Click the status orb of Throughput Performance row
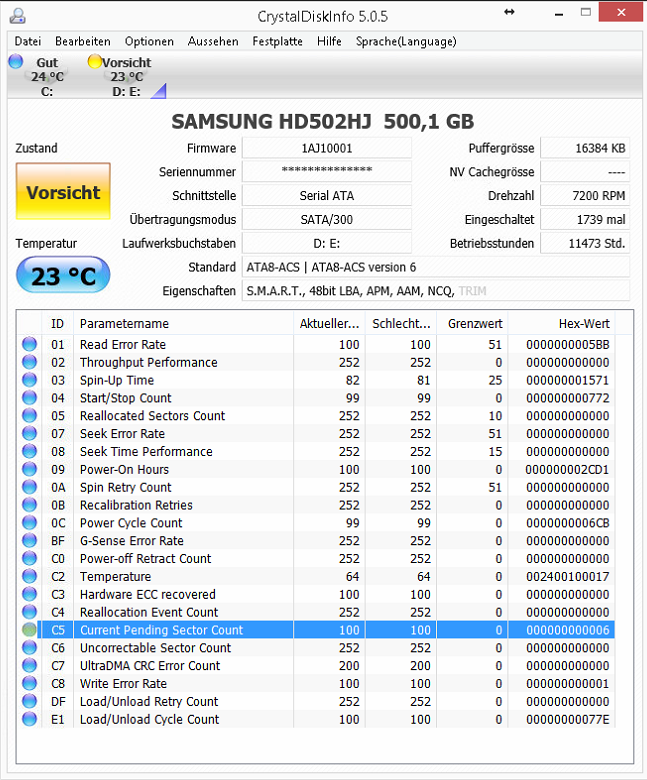The width and height of the screenshot is (647, 780). pyautogui.click(x=29, y=362)
